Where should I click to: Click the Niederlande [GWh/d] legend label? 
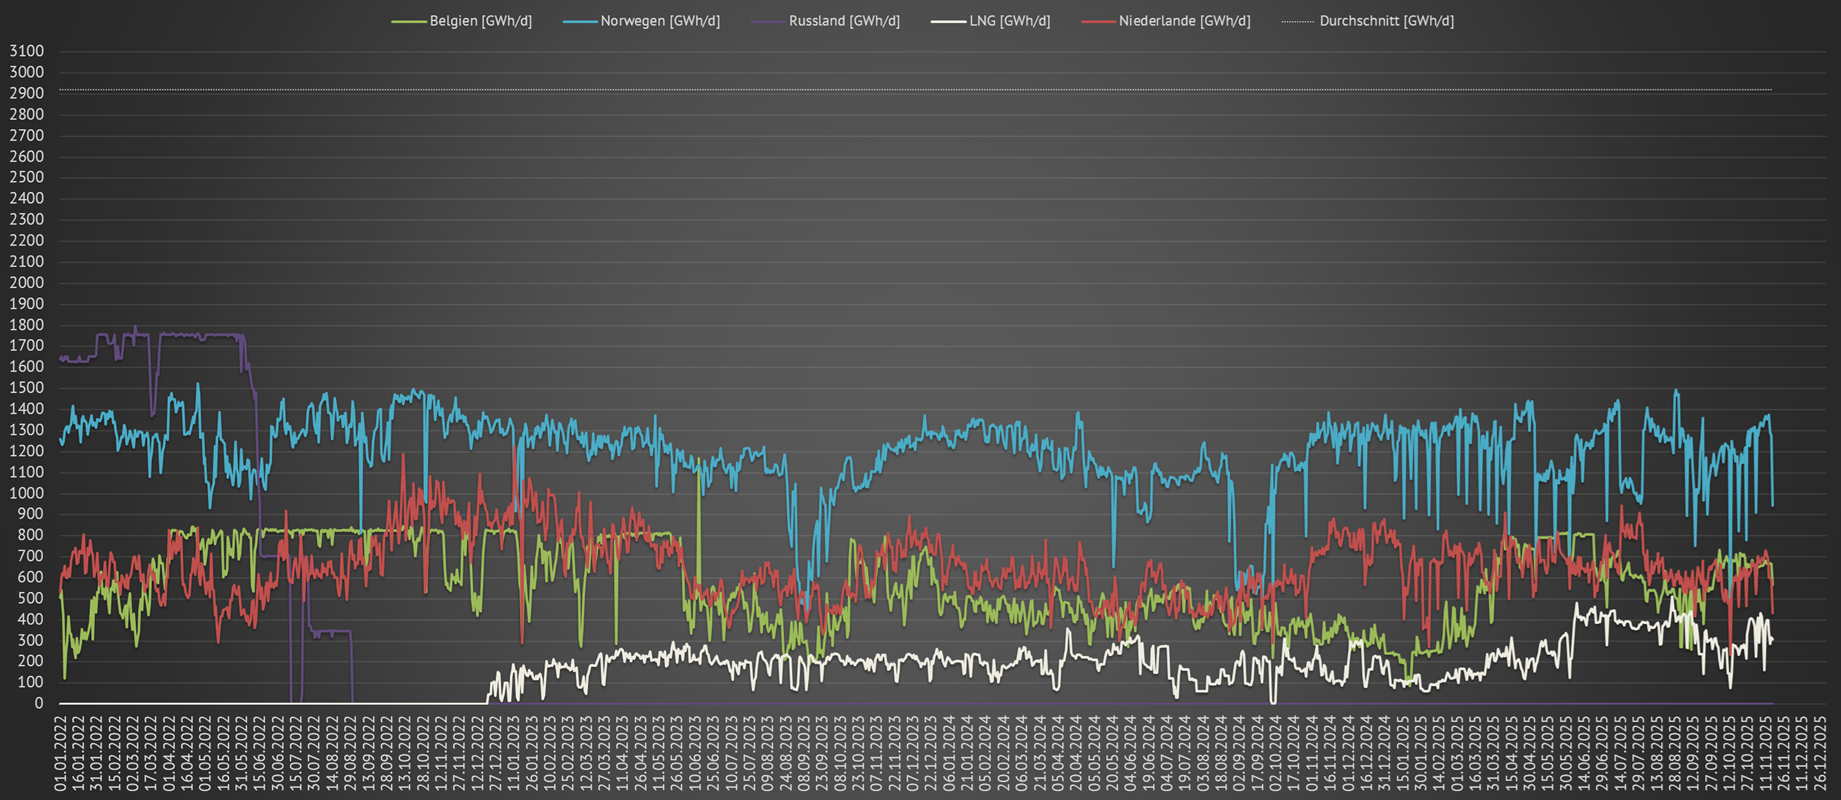pyautogui.click(x=1184, y=21)
